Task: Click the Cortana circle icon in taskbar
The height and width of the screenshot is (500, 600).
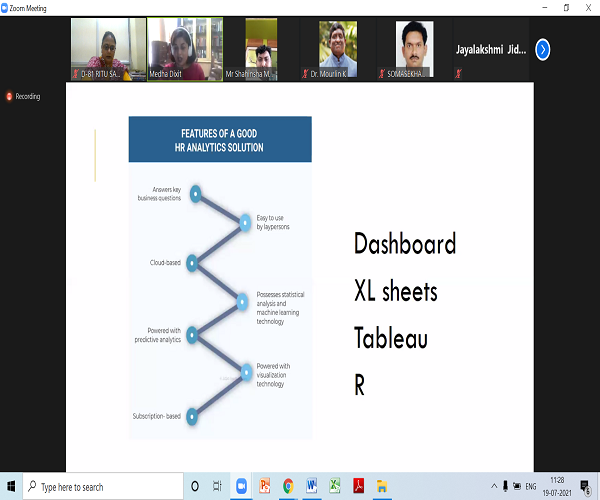Action: (x=195, y=486)
